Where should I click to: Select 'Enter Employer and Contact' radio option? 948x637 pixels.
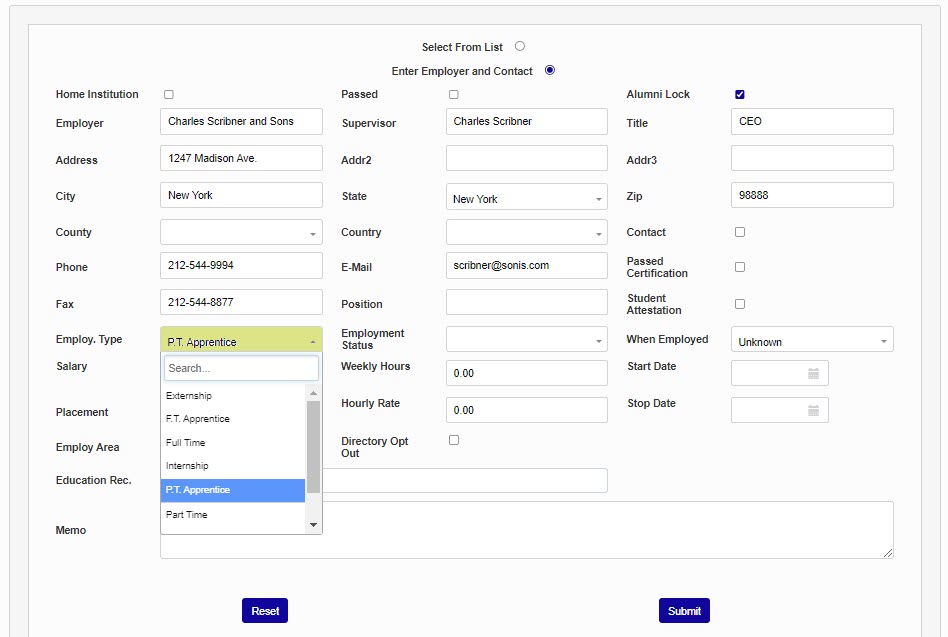click(x=550, y=70)
